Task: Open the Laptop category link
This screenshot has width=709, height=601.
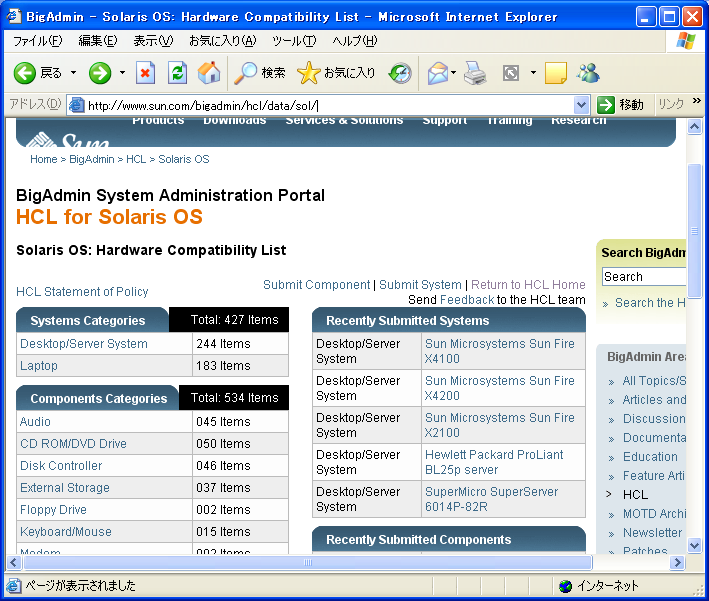Action: pyautogui.click(x=38, y=365)
